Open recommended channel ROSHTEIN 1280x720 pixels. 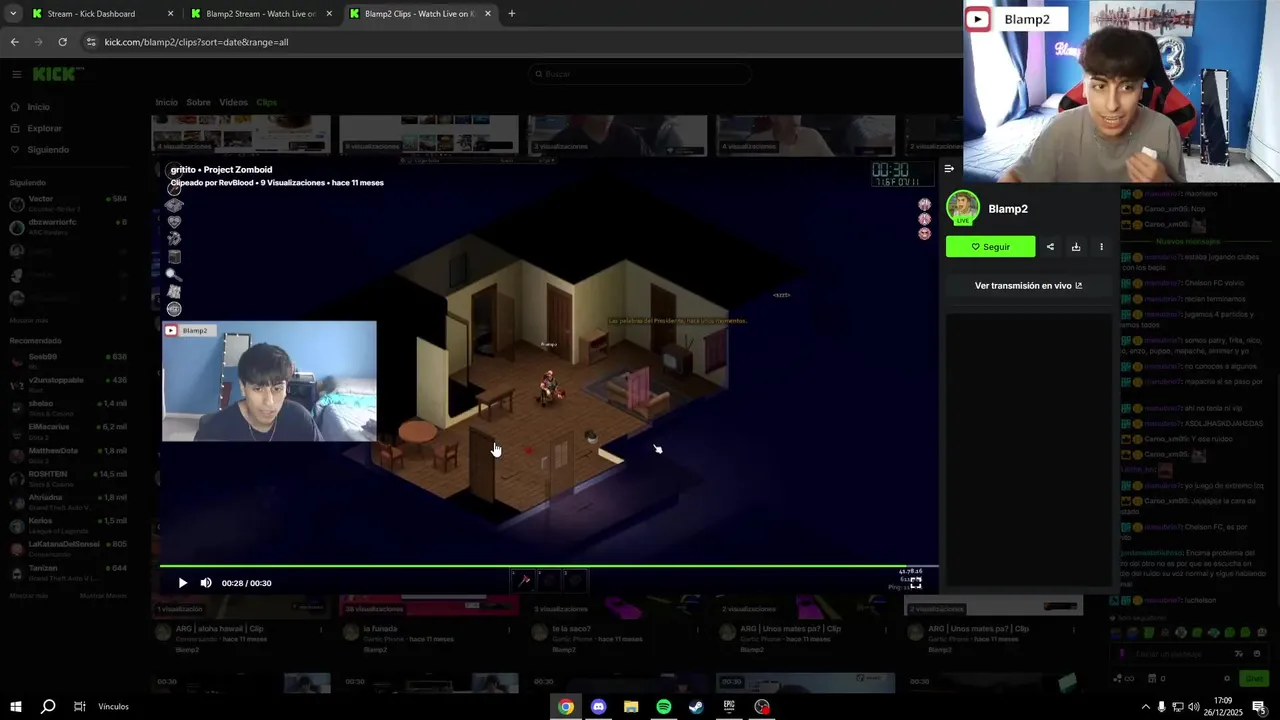(68, 478)
